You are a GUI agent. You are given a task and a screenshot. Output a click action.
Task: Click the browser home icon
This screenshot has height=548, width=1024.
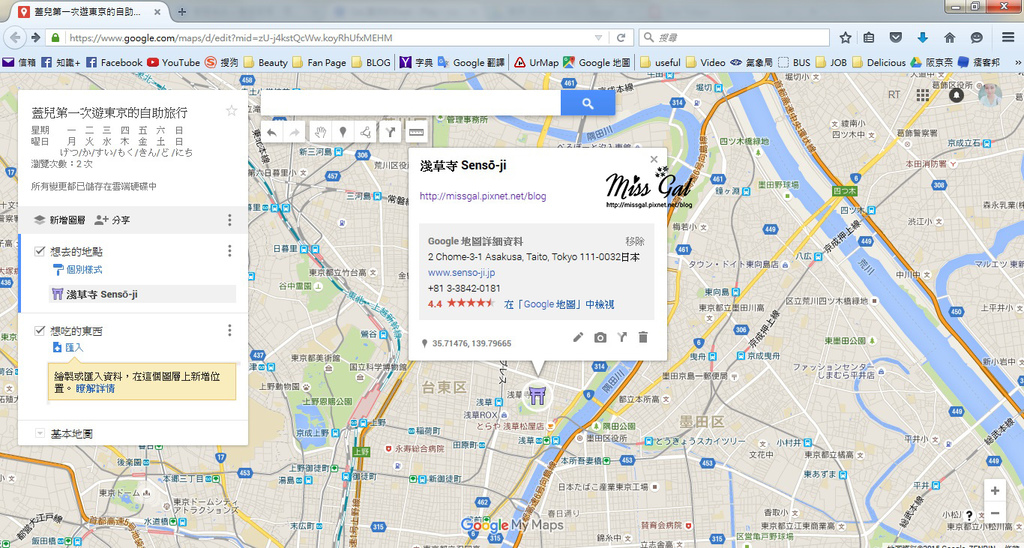pos(950,37)
